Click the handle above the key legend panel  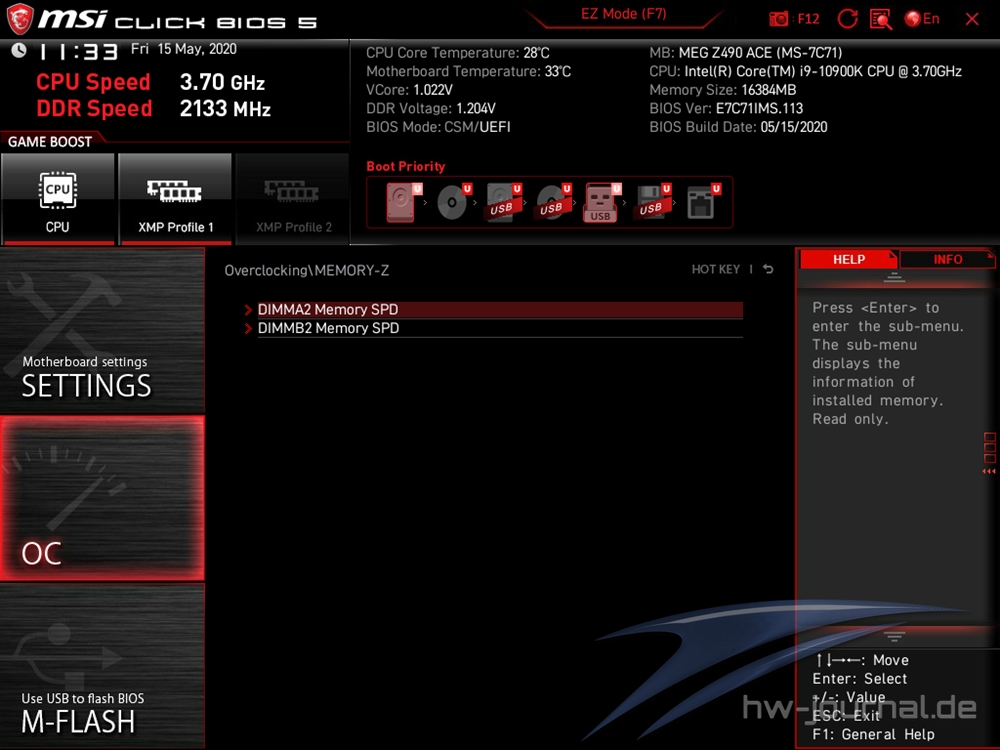(894, 636)
